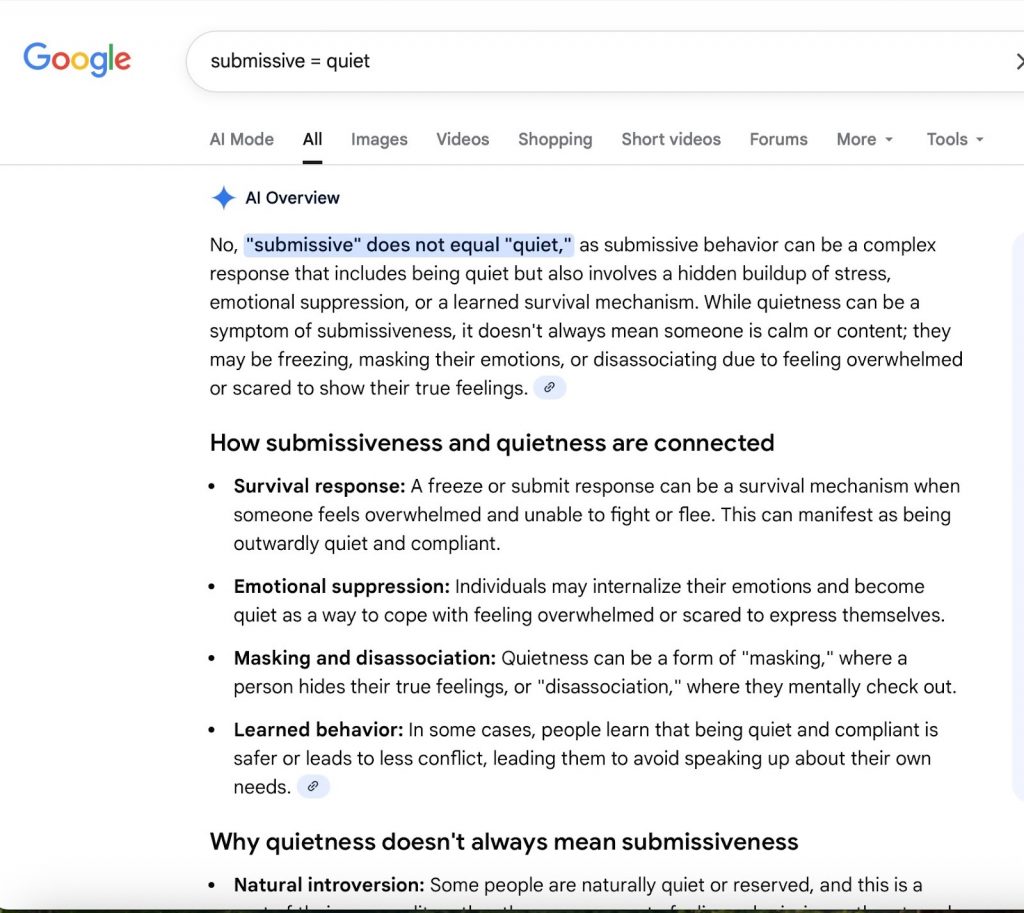Open the Tools dropdown
This screenshot has height=913, width=1024.
coord(954,139)
